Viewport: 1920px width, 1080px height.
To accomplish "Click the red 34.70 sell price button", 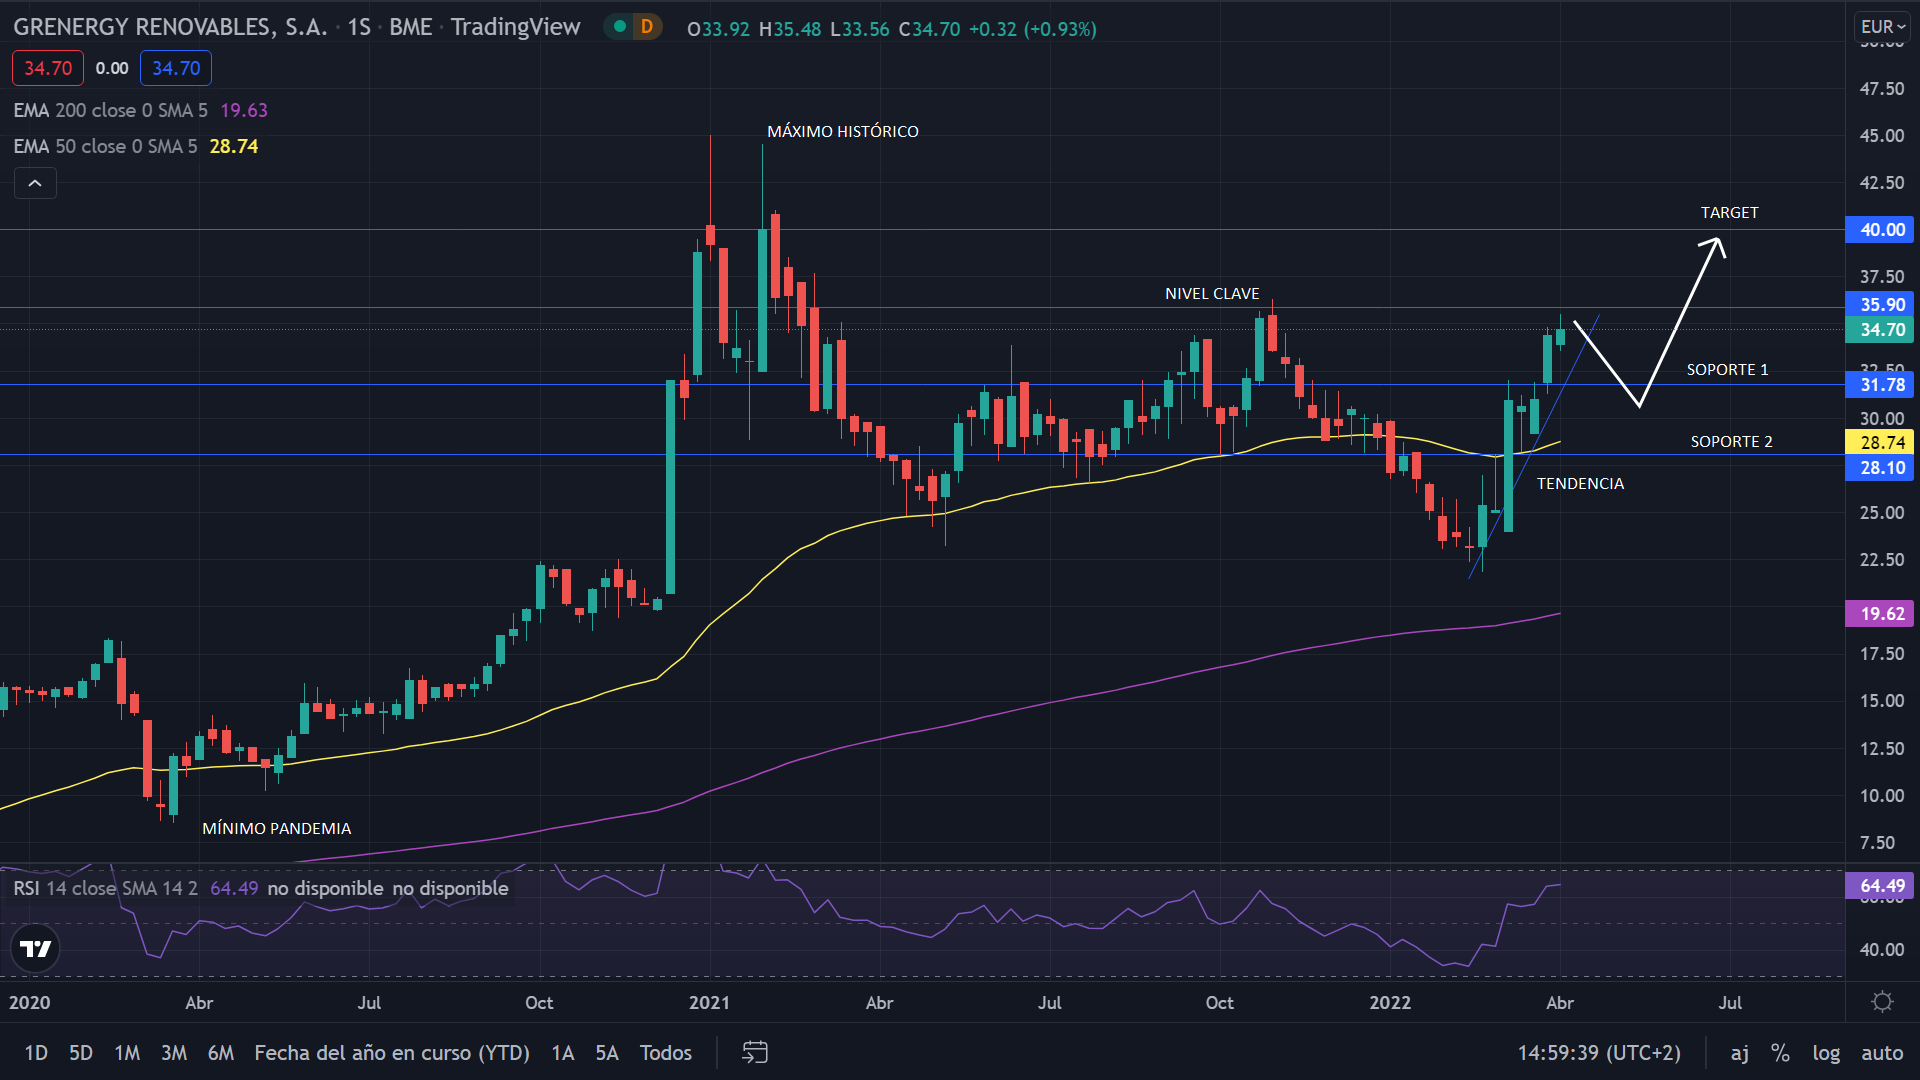I will point(48,68).
